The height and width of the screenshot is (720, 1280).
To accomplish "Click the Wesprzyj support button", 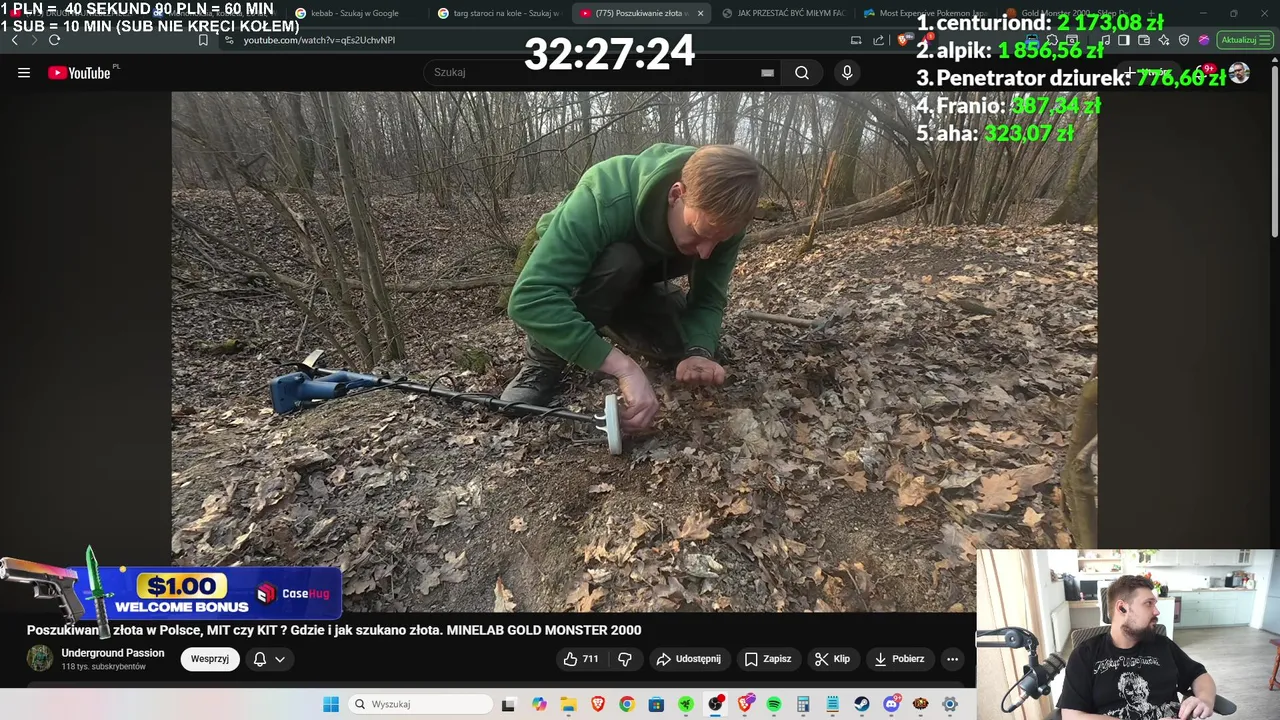I will tap(210, 659).
